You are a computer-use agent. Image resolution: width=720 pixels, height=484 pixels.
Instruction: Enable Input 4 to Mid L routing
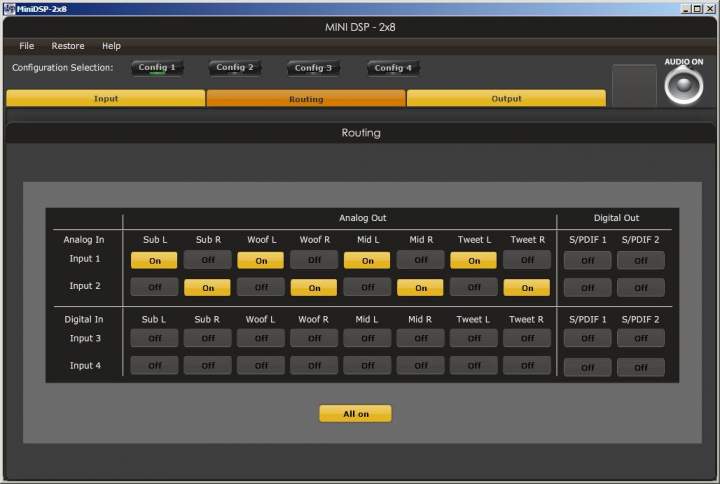[x=367, y=366]
